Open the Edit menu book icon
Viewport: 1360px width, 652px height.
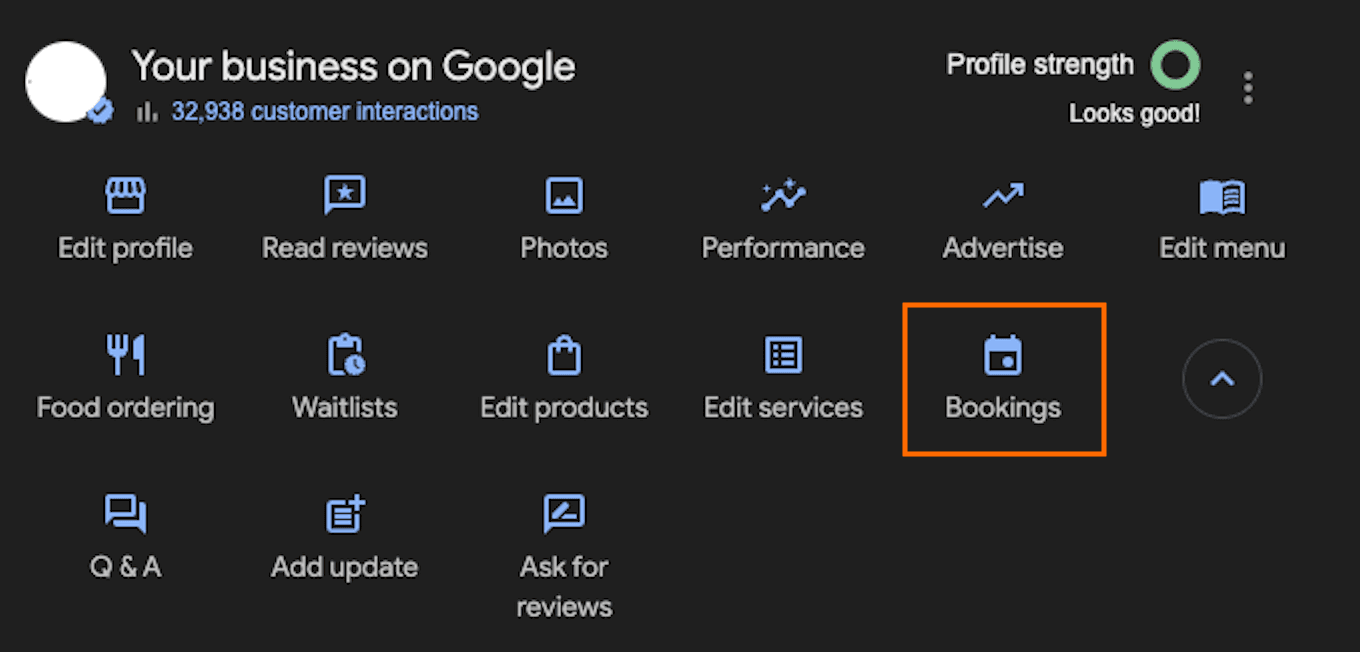tap(1222, 197)
